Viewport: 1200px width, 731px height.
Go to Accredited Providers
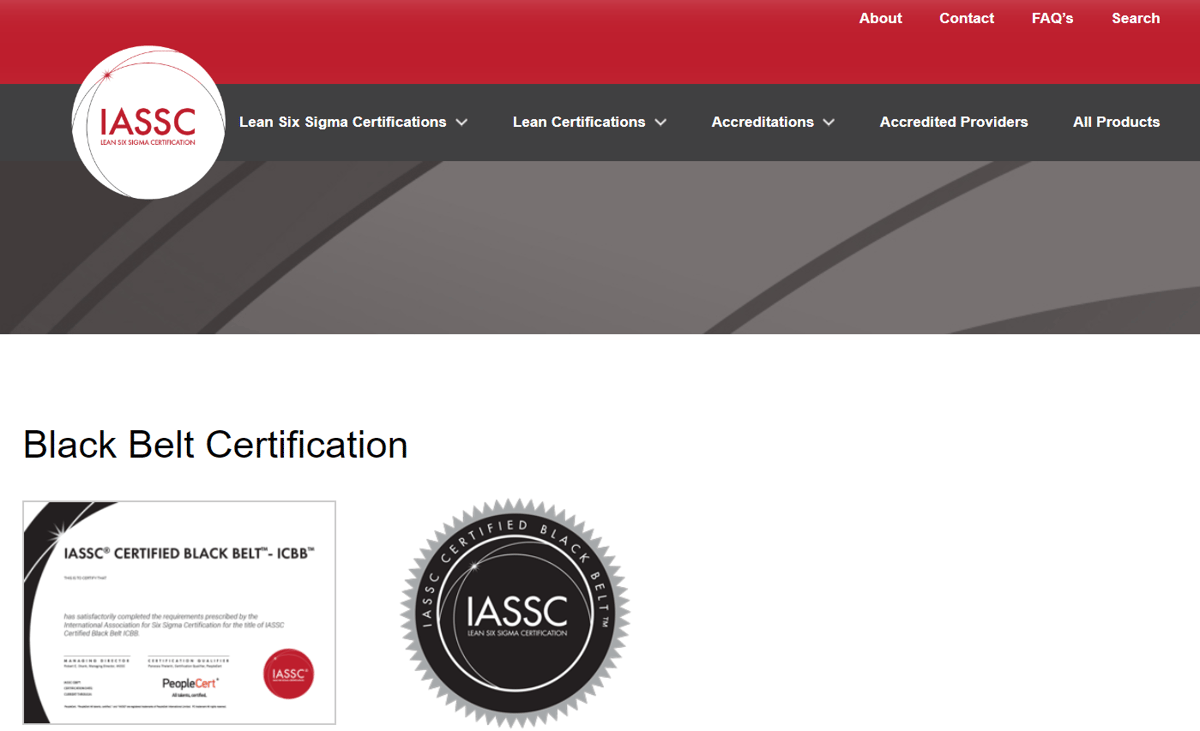tap(954, 122)
